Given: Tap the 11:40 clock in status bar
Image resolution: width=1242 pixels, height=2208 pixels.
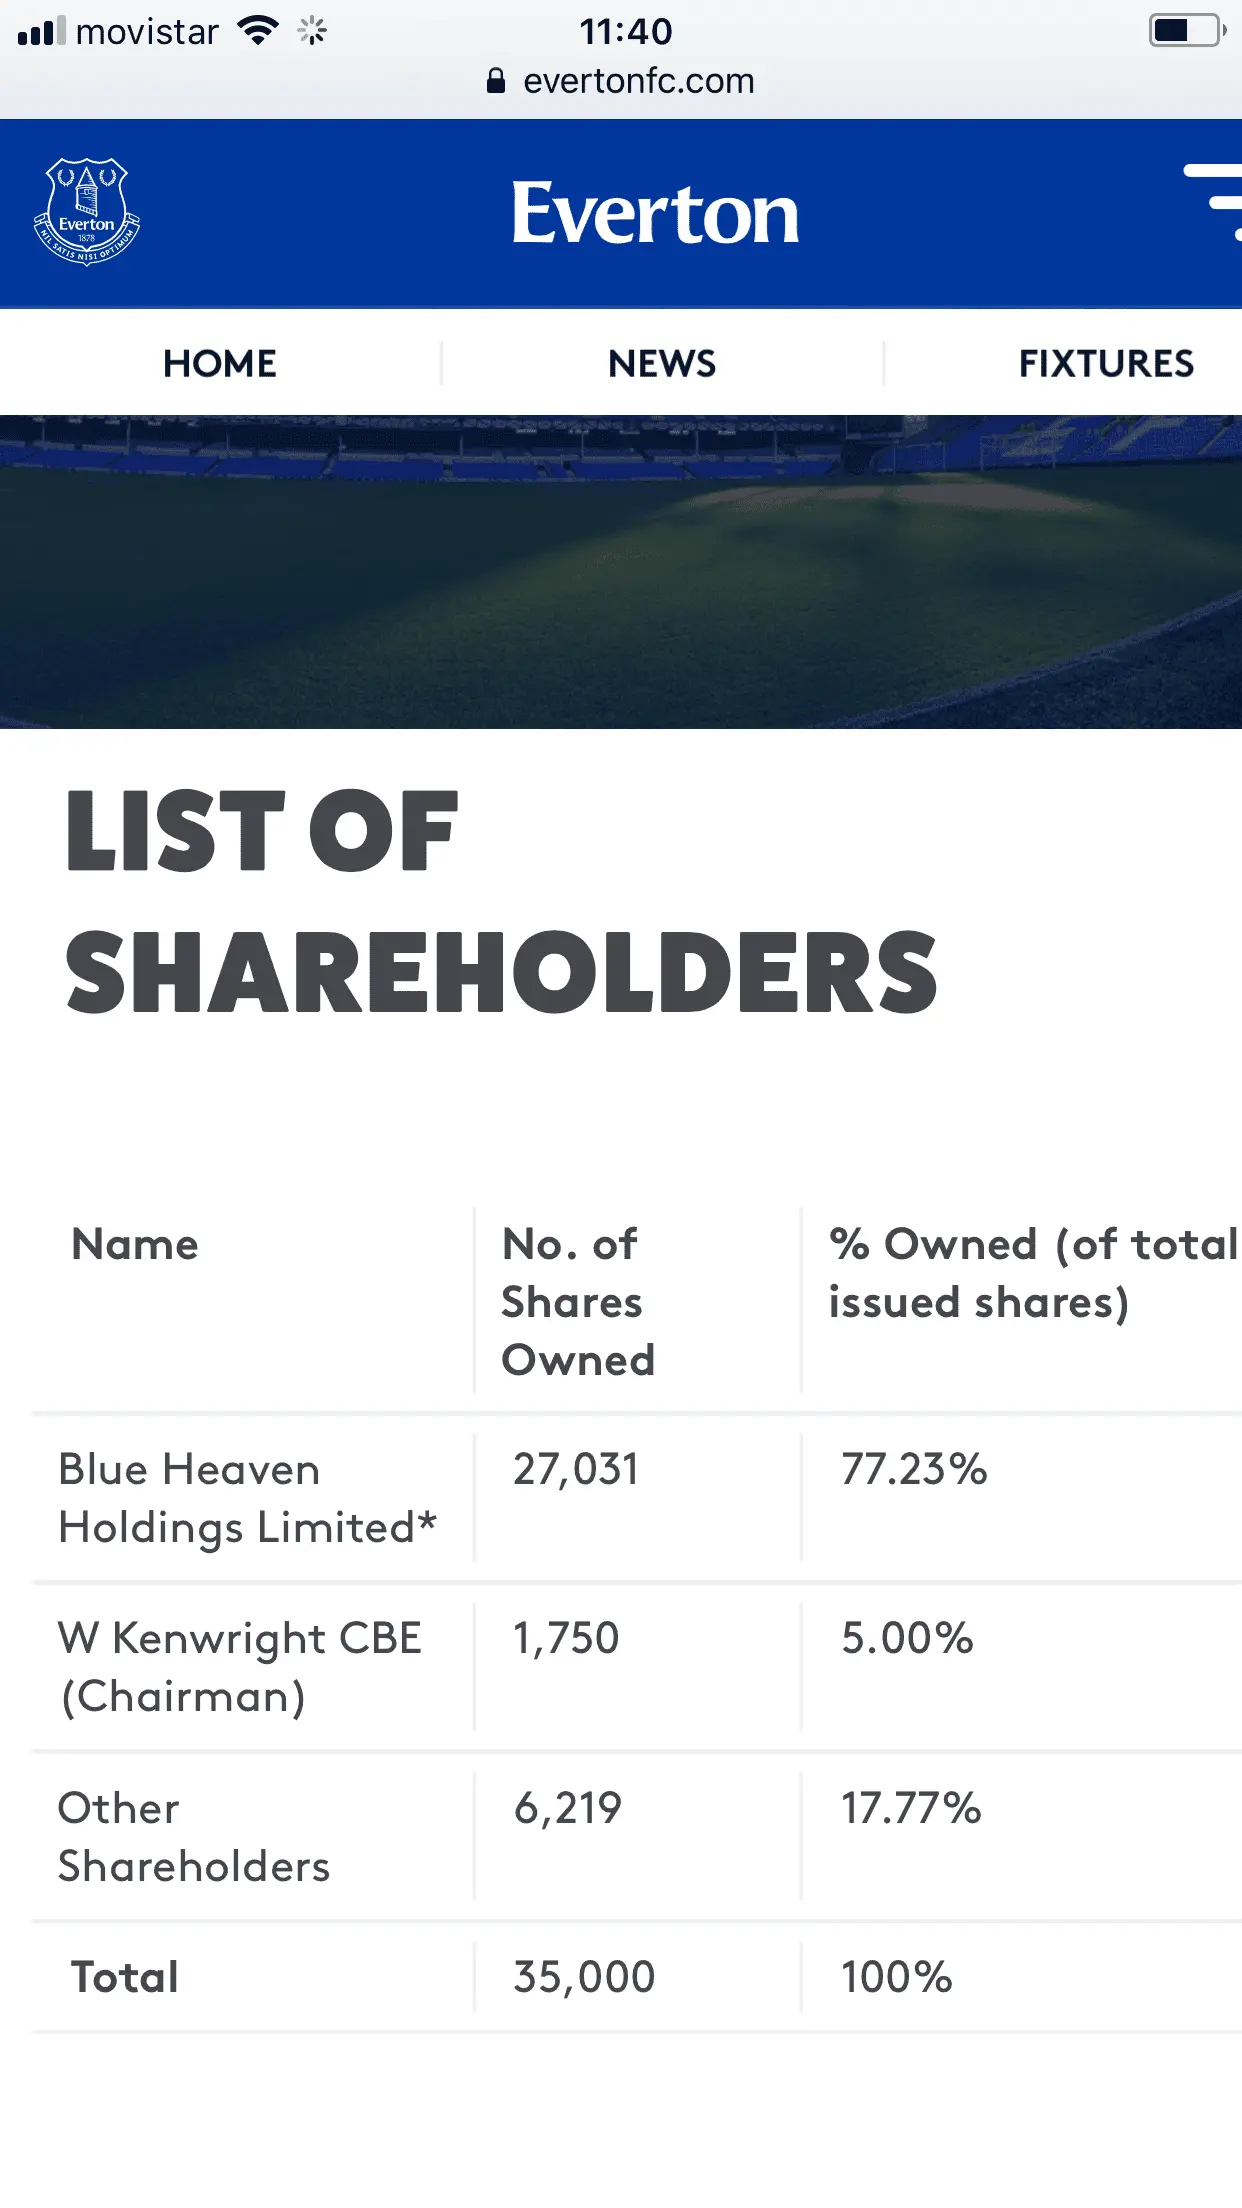Looking at the screenshot, I should point(626,31).
